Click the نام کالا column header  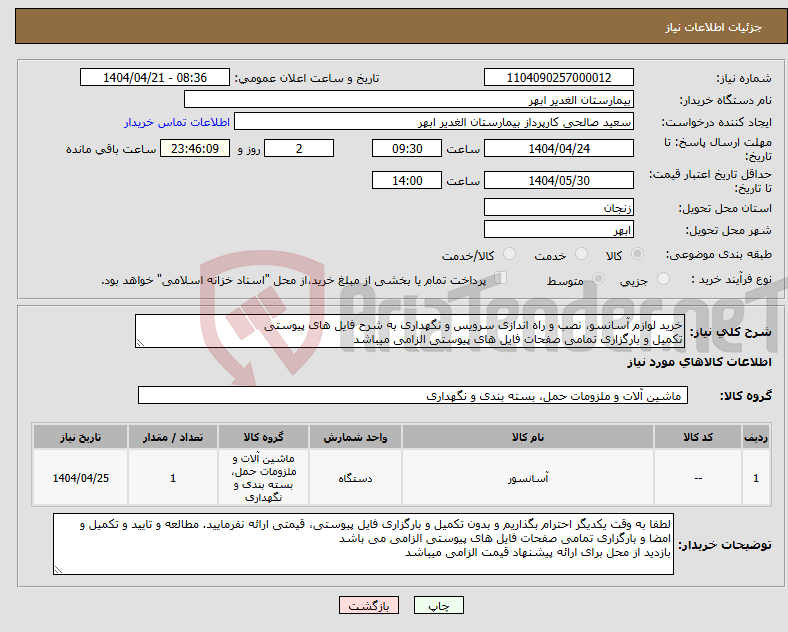(x=528, y=437)
